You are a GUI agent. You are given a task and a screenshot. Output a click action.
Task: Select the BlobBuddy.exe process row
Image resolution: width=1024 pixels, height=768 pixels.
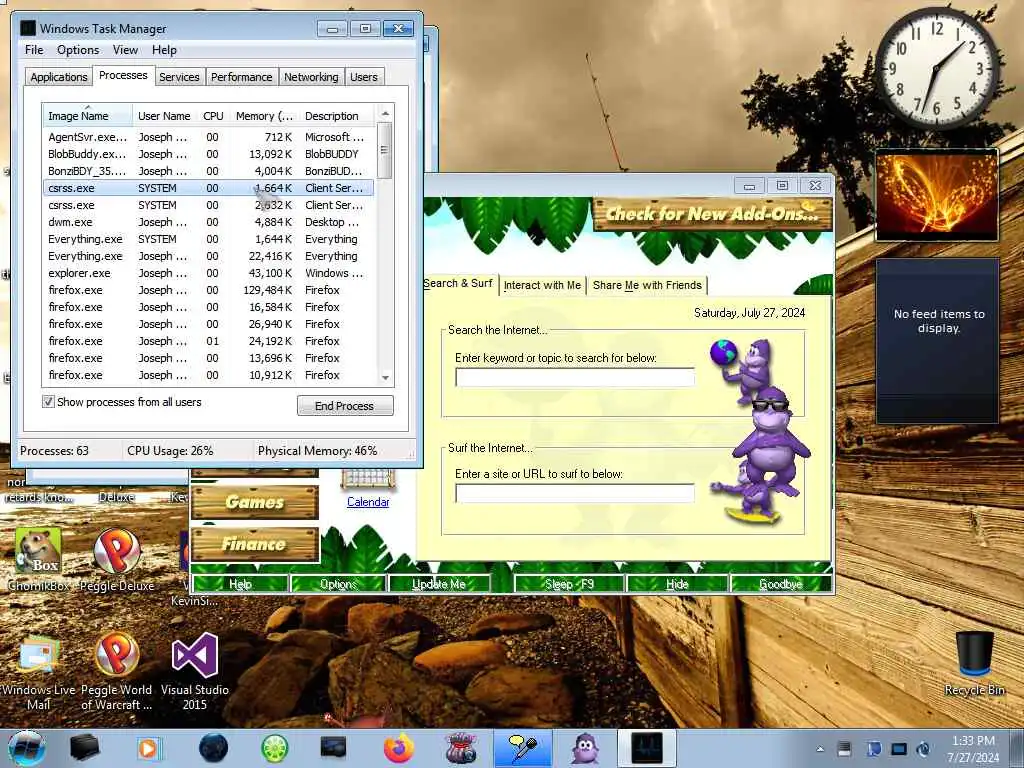[208, 154]
